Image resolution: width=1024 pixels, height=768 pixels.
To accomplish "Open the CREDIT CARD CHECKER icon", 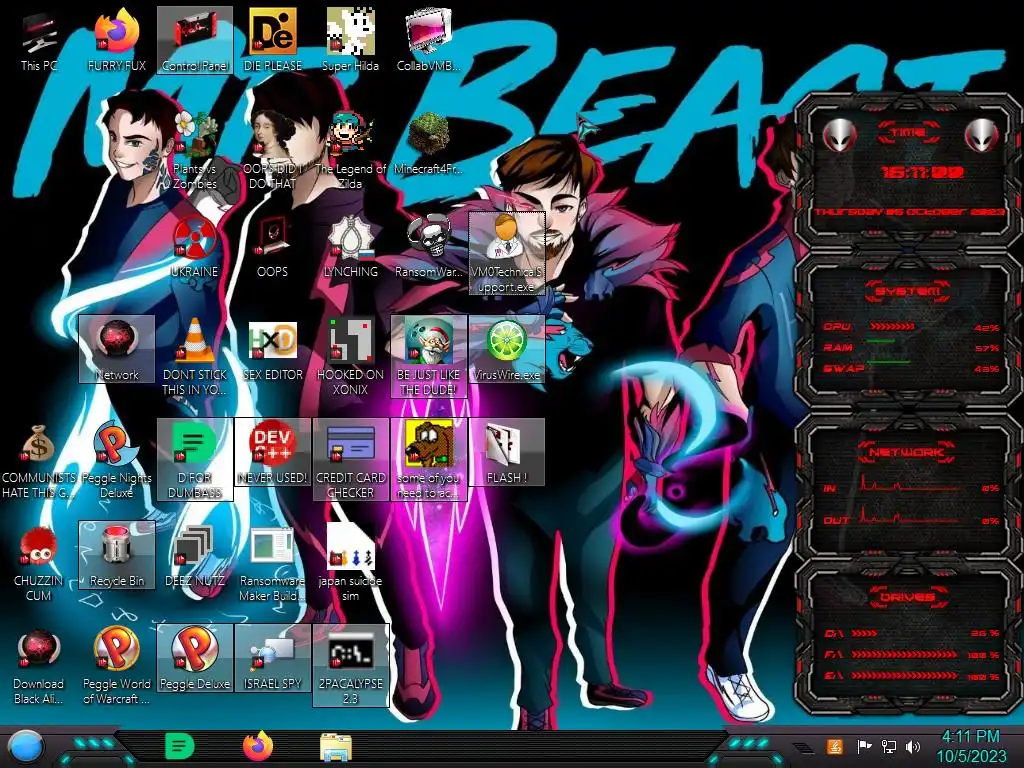I will 350,460.
